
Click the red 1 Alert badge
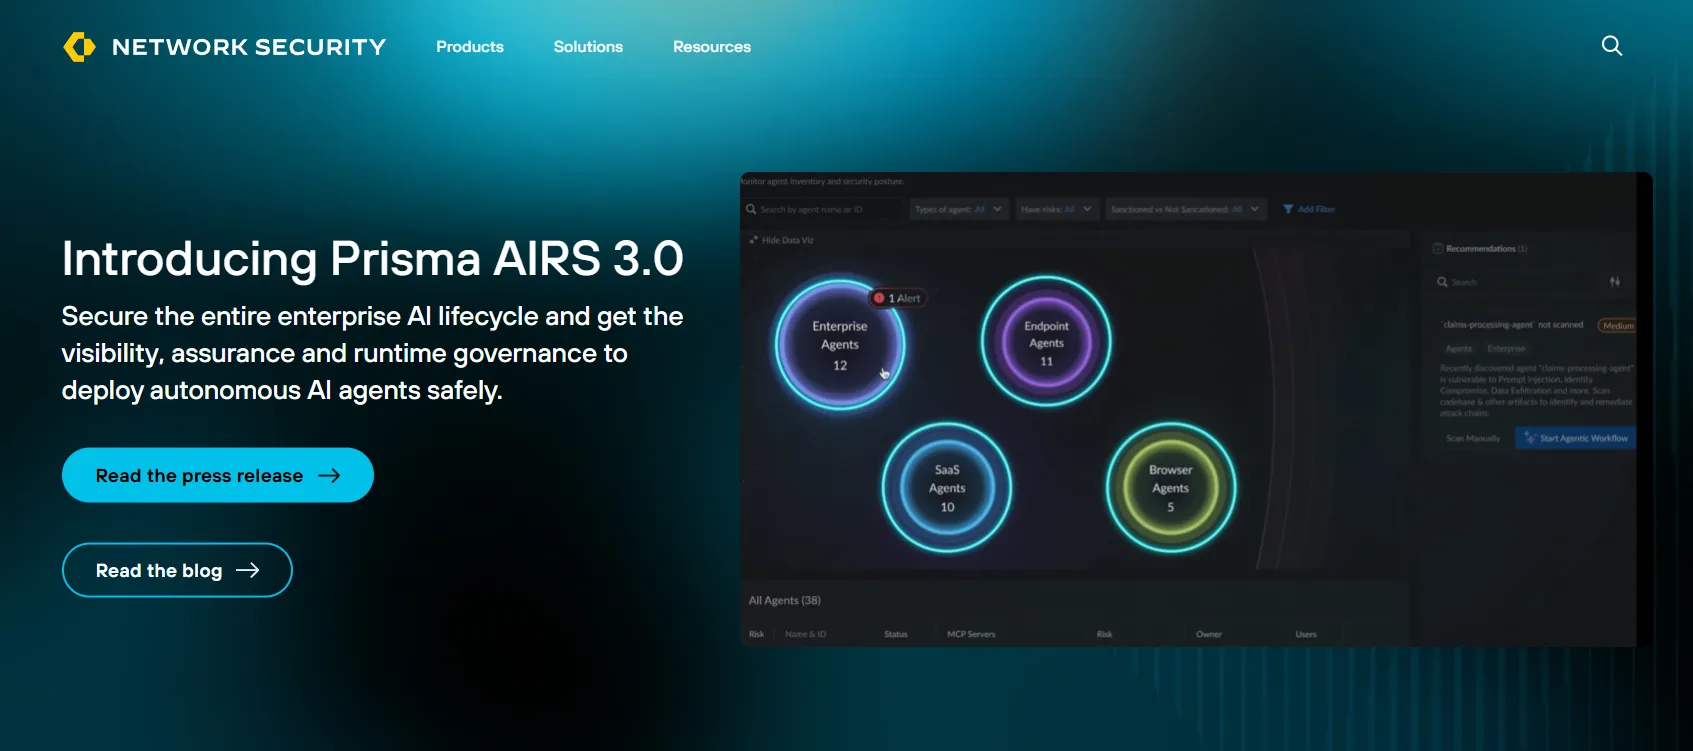(x=898, y=298)
